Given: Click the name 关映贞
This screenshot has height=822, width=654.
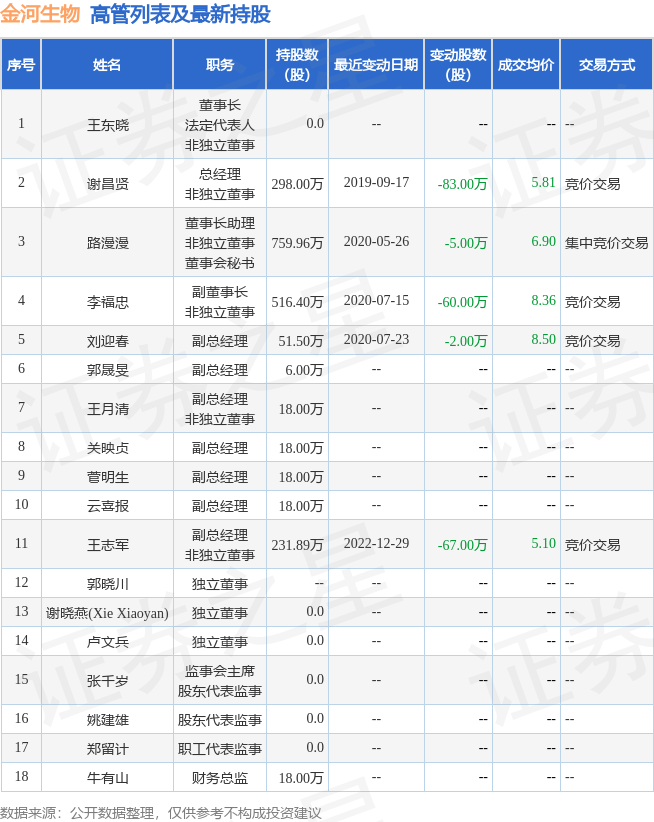Looking at the screenshot, I should point(107,448).
